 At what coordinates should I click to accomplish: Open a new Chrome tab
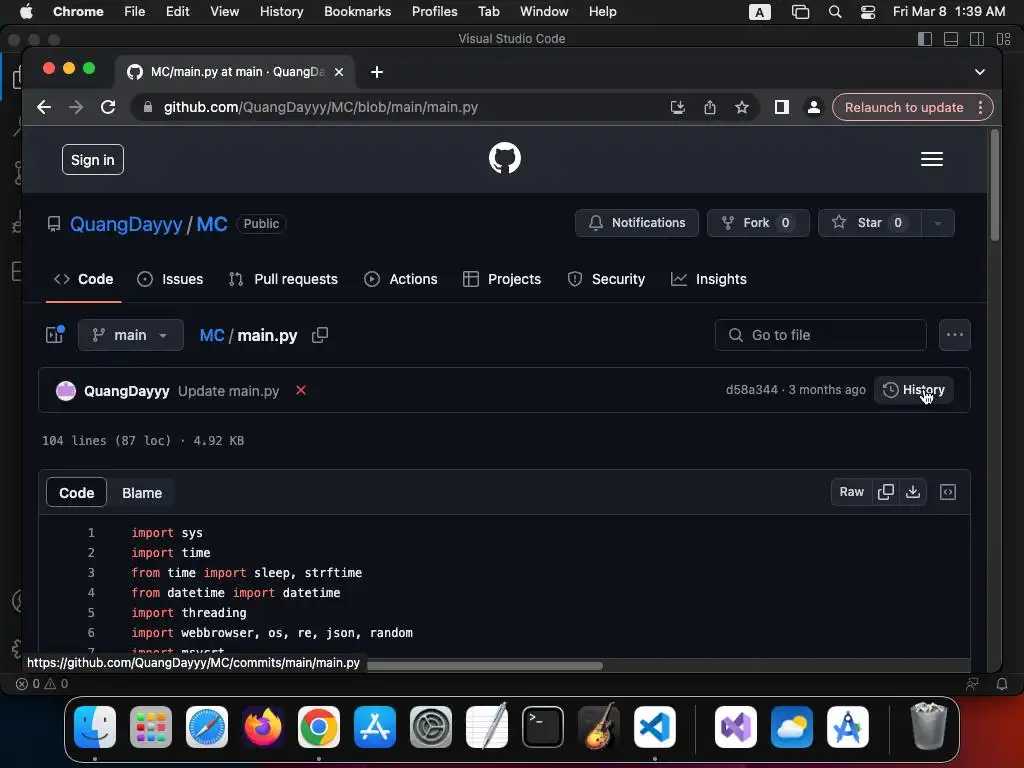(x=377, y=72)
